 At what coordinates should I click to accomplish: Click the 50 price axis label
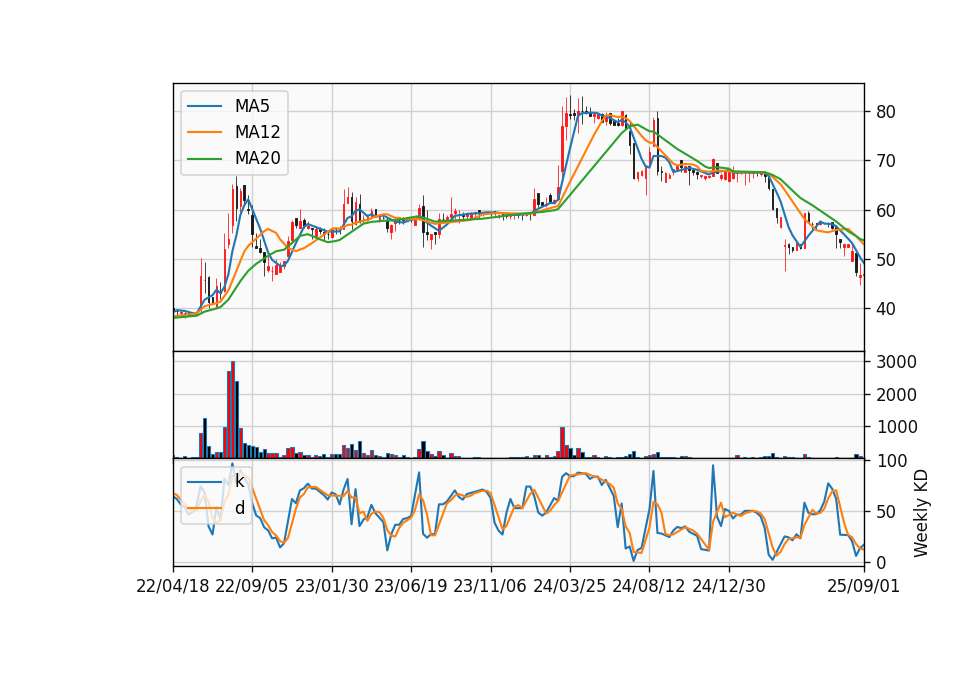click(885, 260)
